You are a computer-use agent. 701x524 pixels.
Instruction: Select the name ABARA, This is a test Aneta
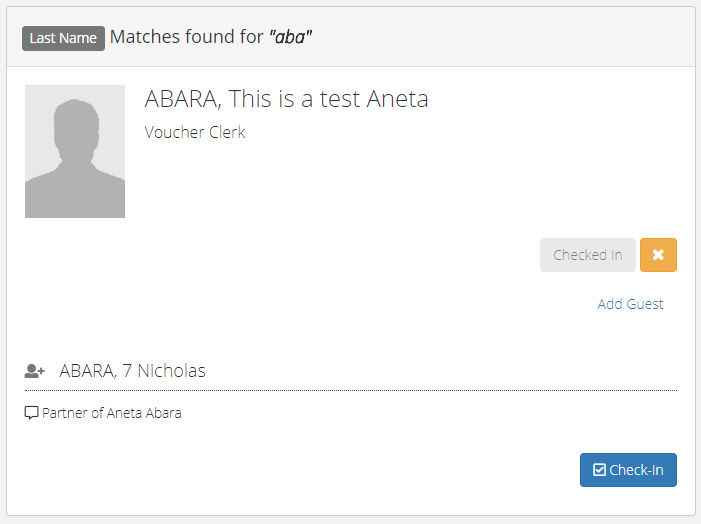pos(286,99)
